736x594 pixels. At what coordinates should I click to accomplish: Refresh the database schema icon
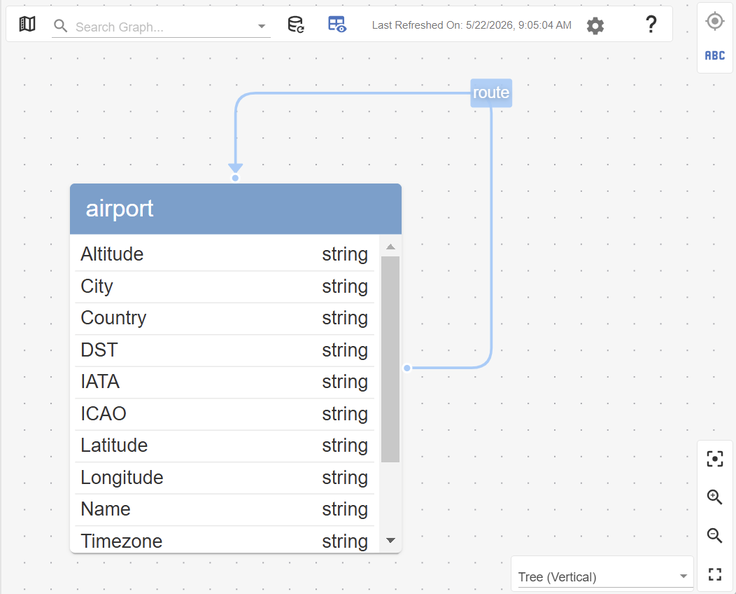(x=296, y=24)
